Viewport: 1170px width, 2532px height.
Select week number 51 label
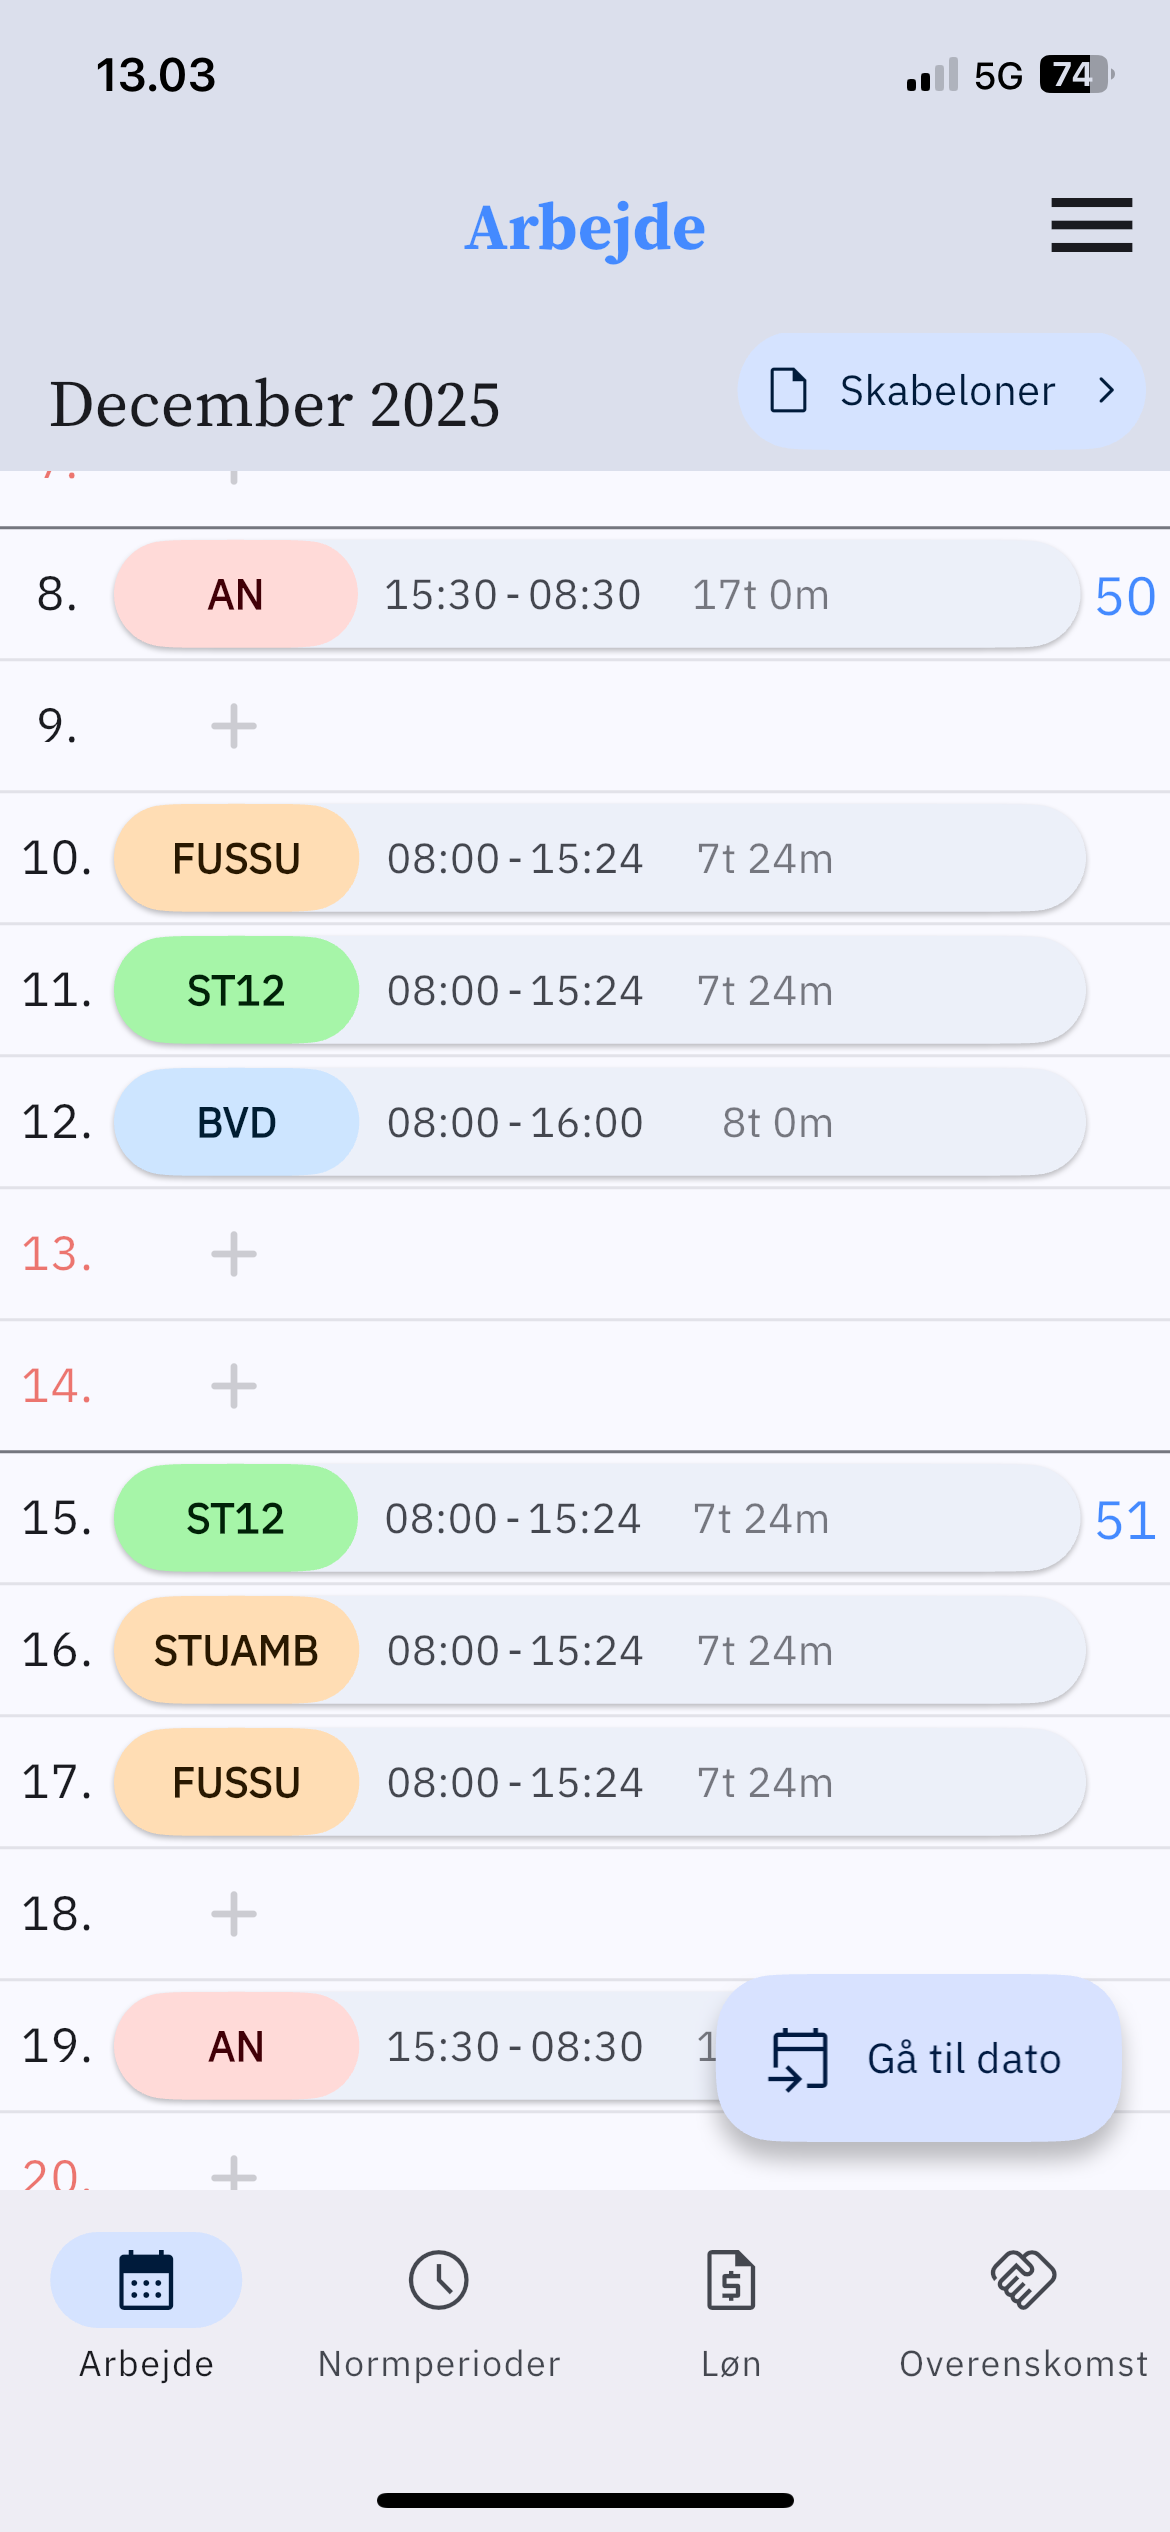1125,1521
